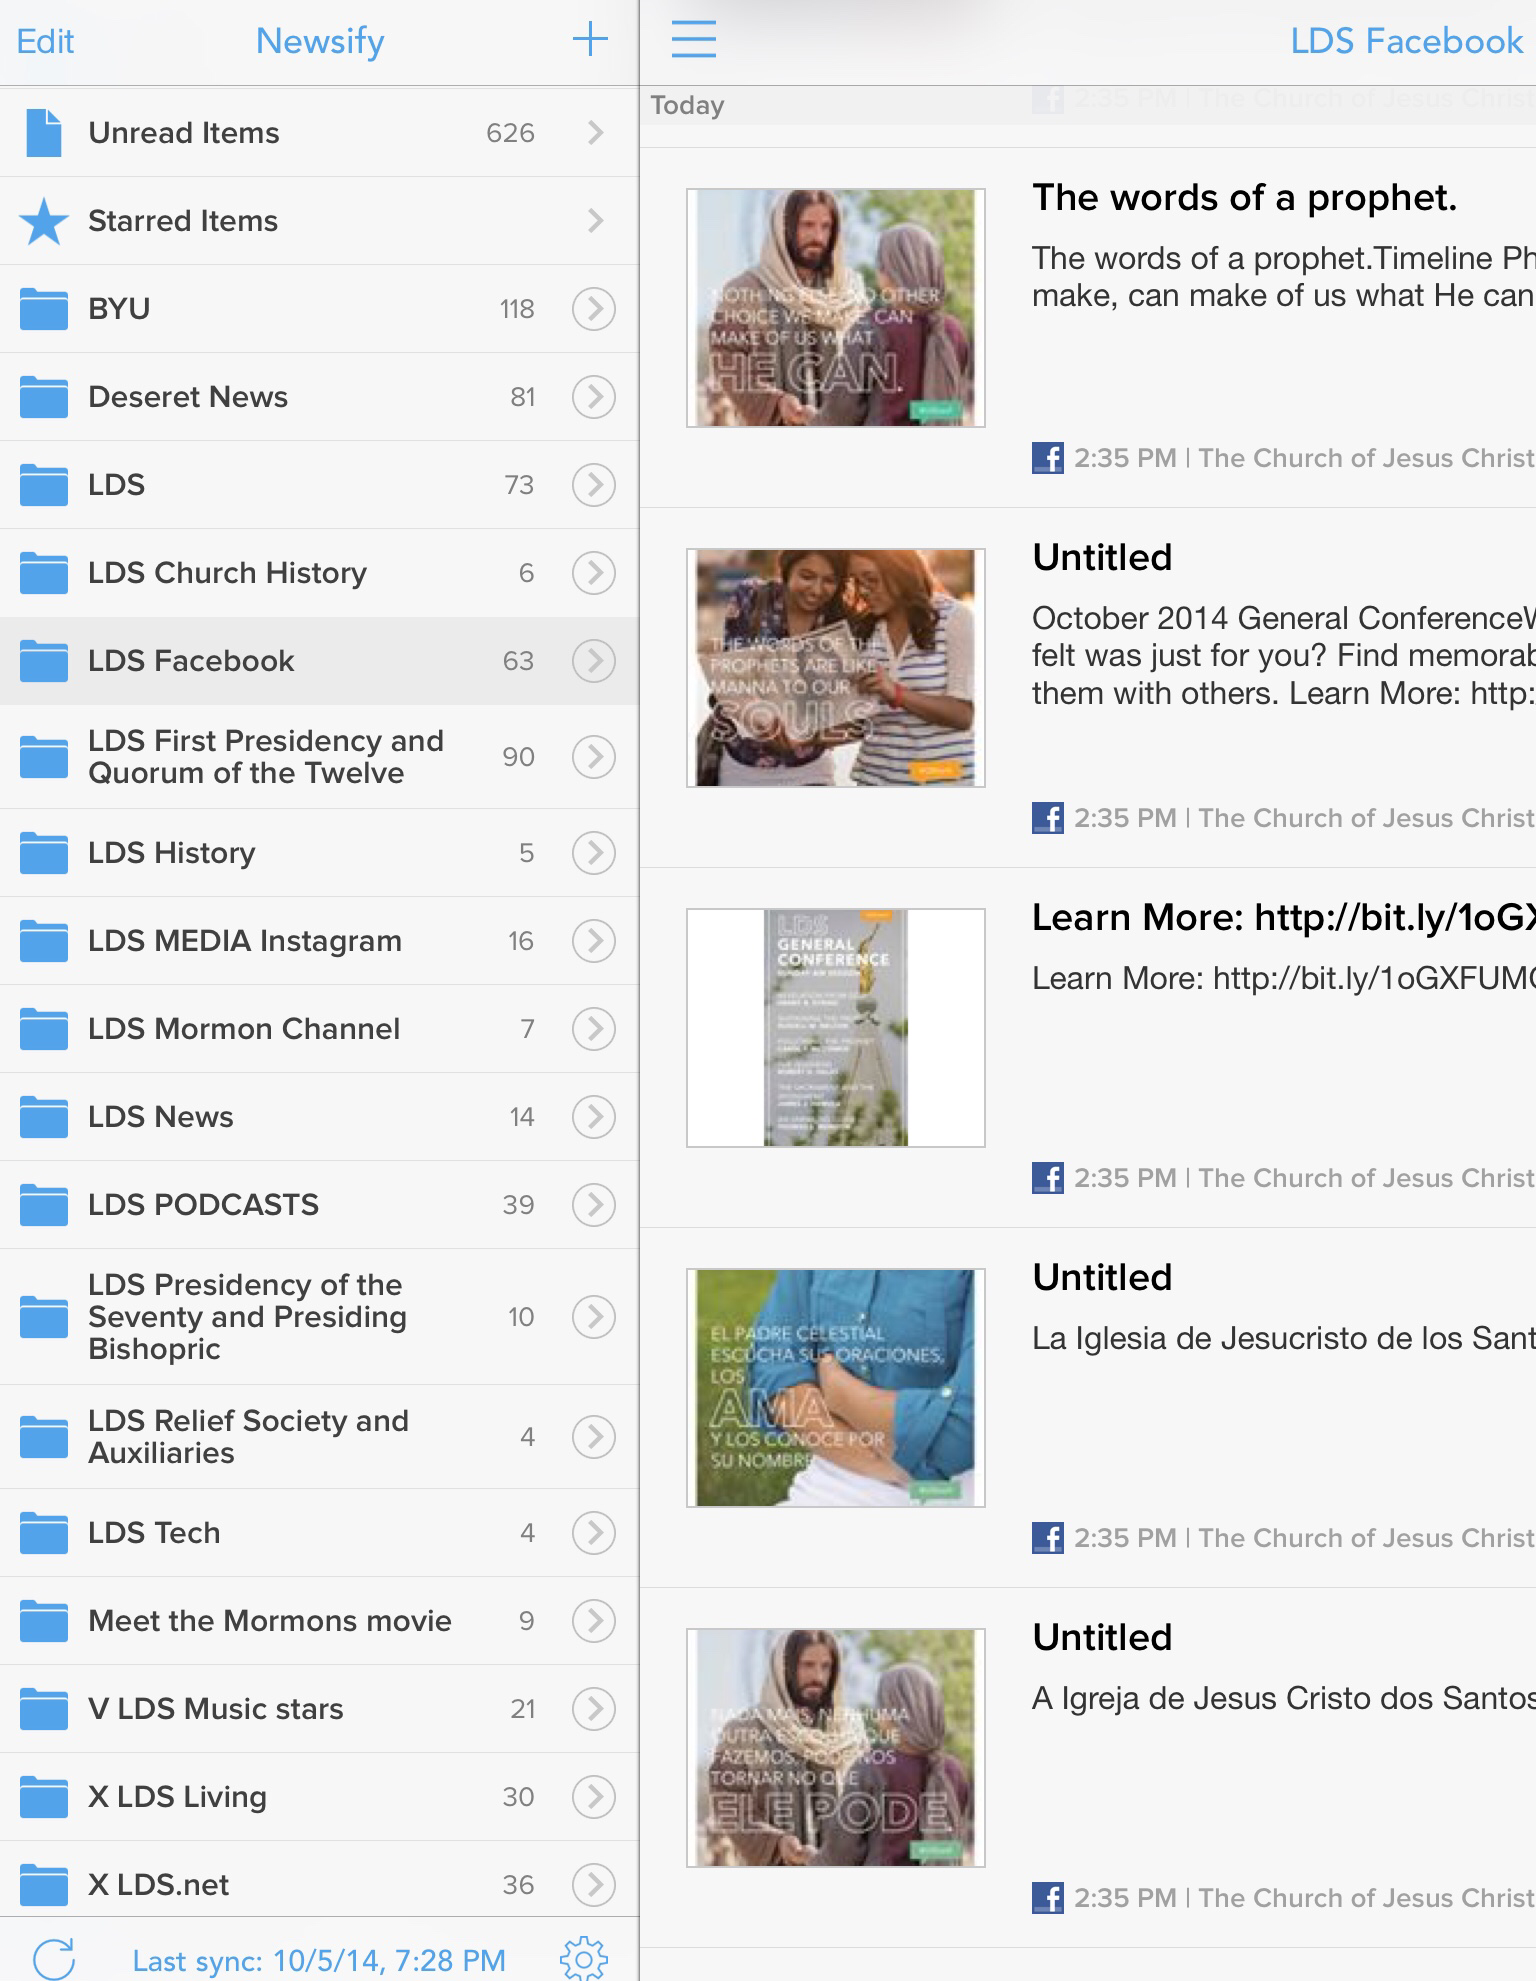
Task: Open the hamburger menu icon
Action: tap(693, 40)
